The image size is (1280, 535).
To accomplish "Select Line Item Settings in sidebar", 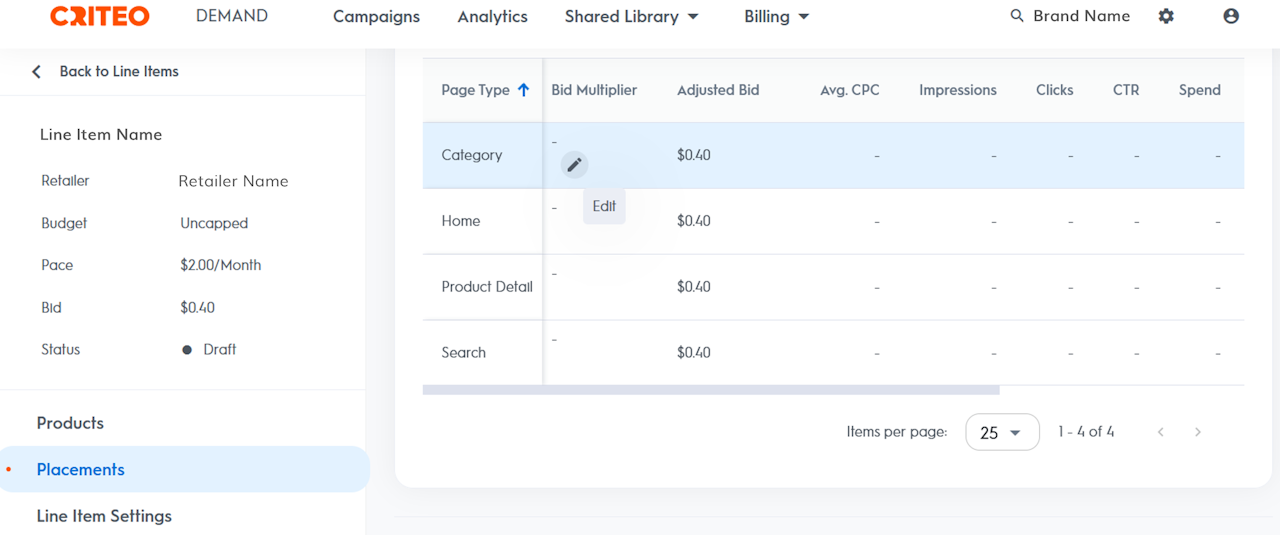I will [104, 516].
